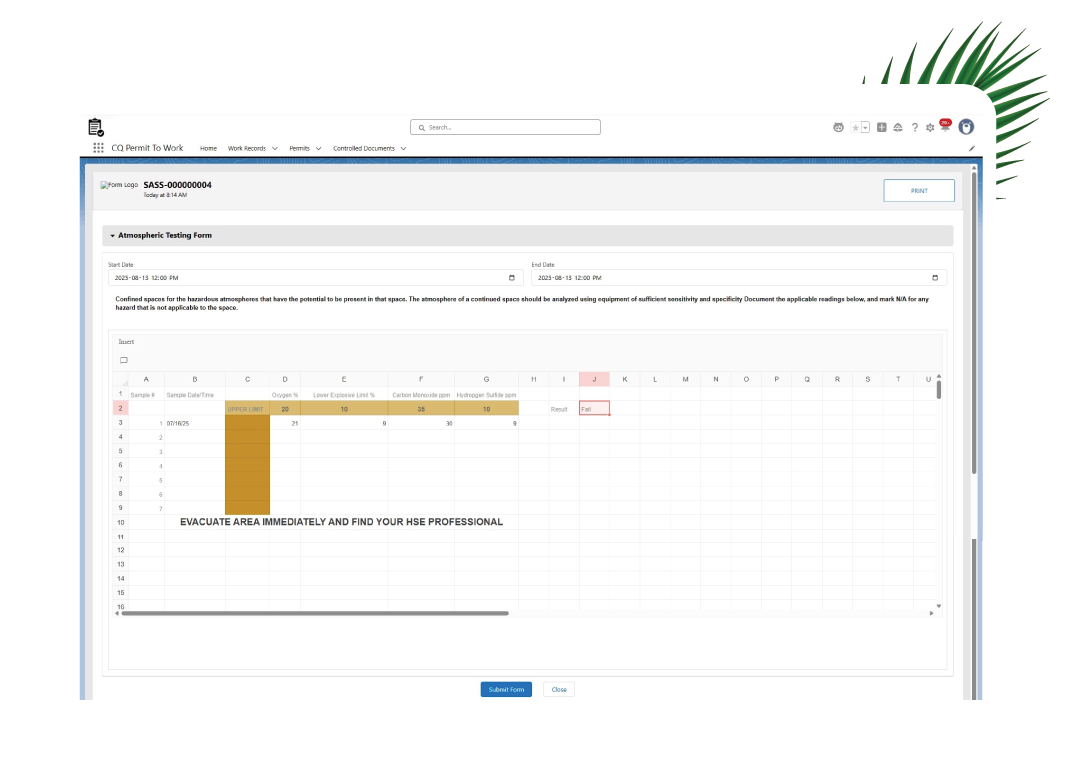Viewport: 1083px width, 765px height.
Task: Click the Submit Form button
Action: pos(506,689)
